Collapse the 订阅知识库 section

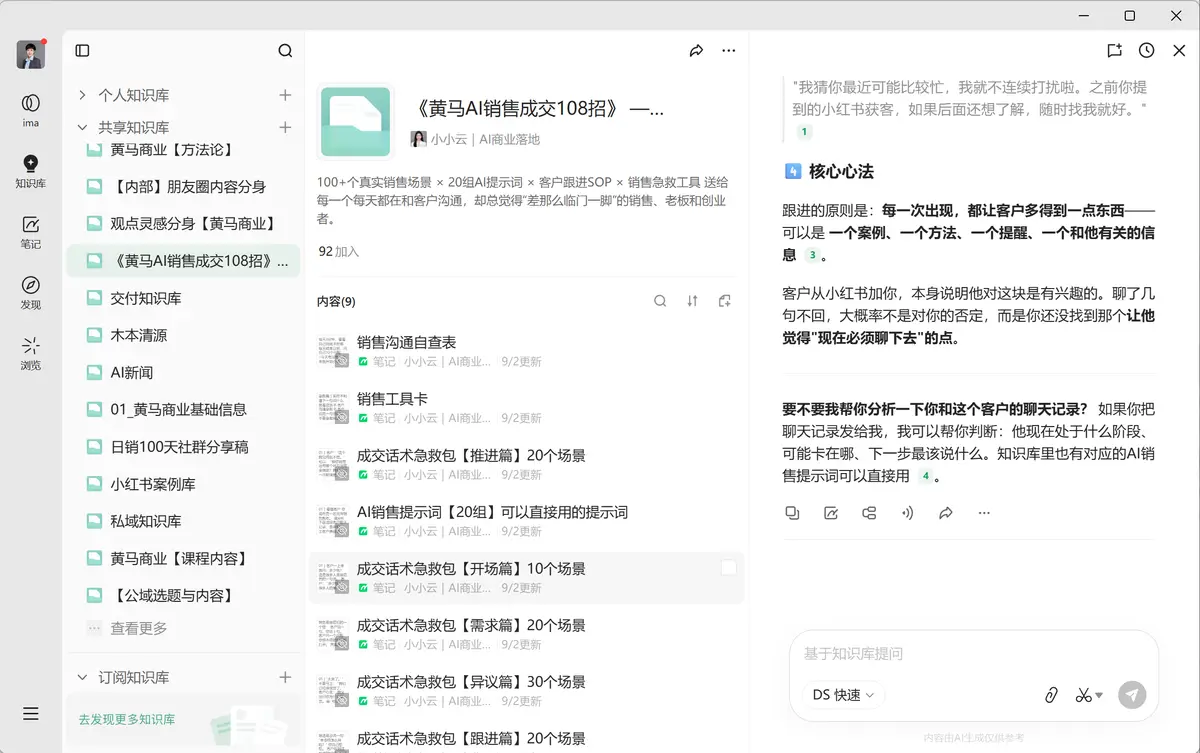pyautogui.click(x=82, y=677)
